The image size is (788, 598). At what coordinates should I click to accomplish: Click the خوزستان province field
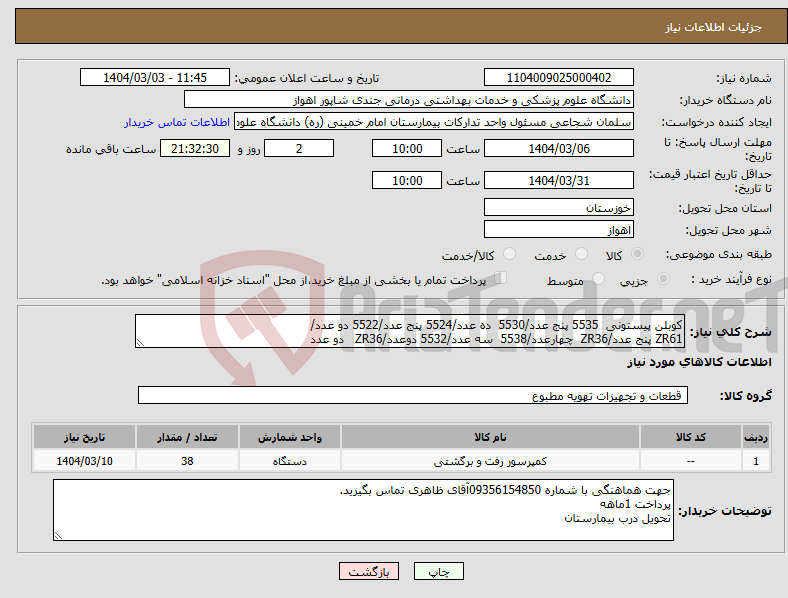coord(558,207)
